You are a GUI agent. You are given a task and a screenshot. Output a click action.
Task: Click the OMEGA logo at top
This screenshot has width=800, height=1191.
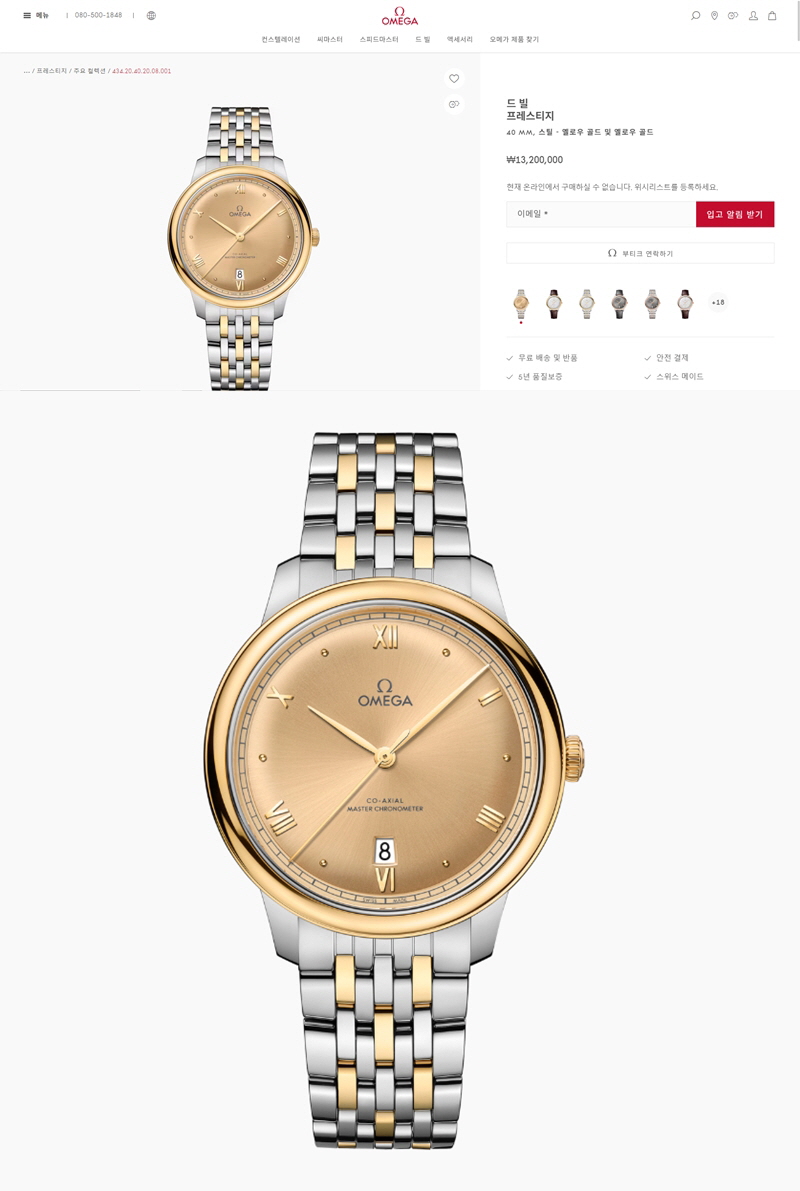point(400,16)
